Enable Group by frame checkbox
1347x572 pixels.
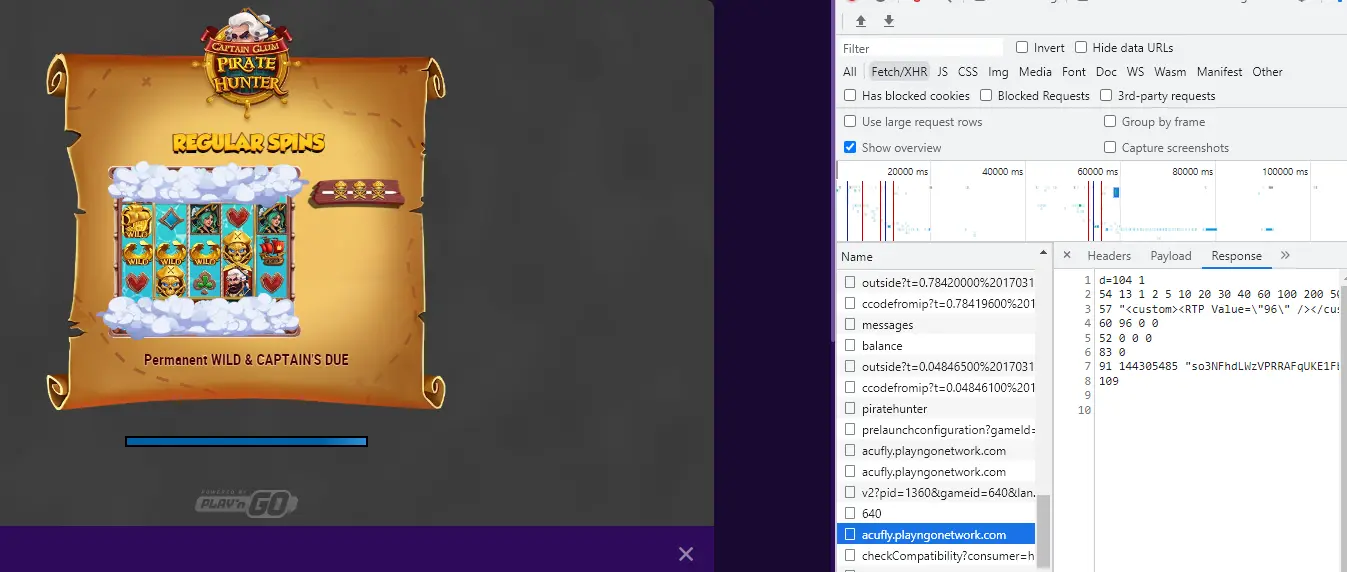[1110, 121]
